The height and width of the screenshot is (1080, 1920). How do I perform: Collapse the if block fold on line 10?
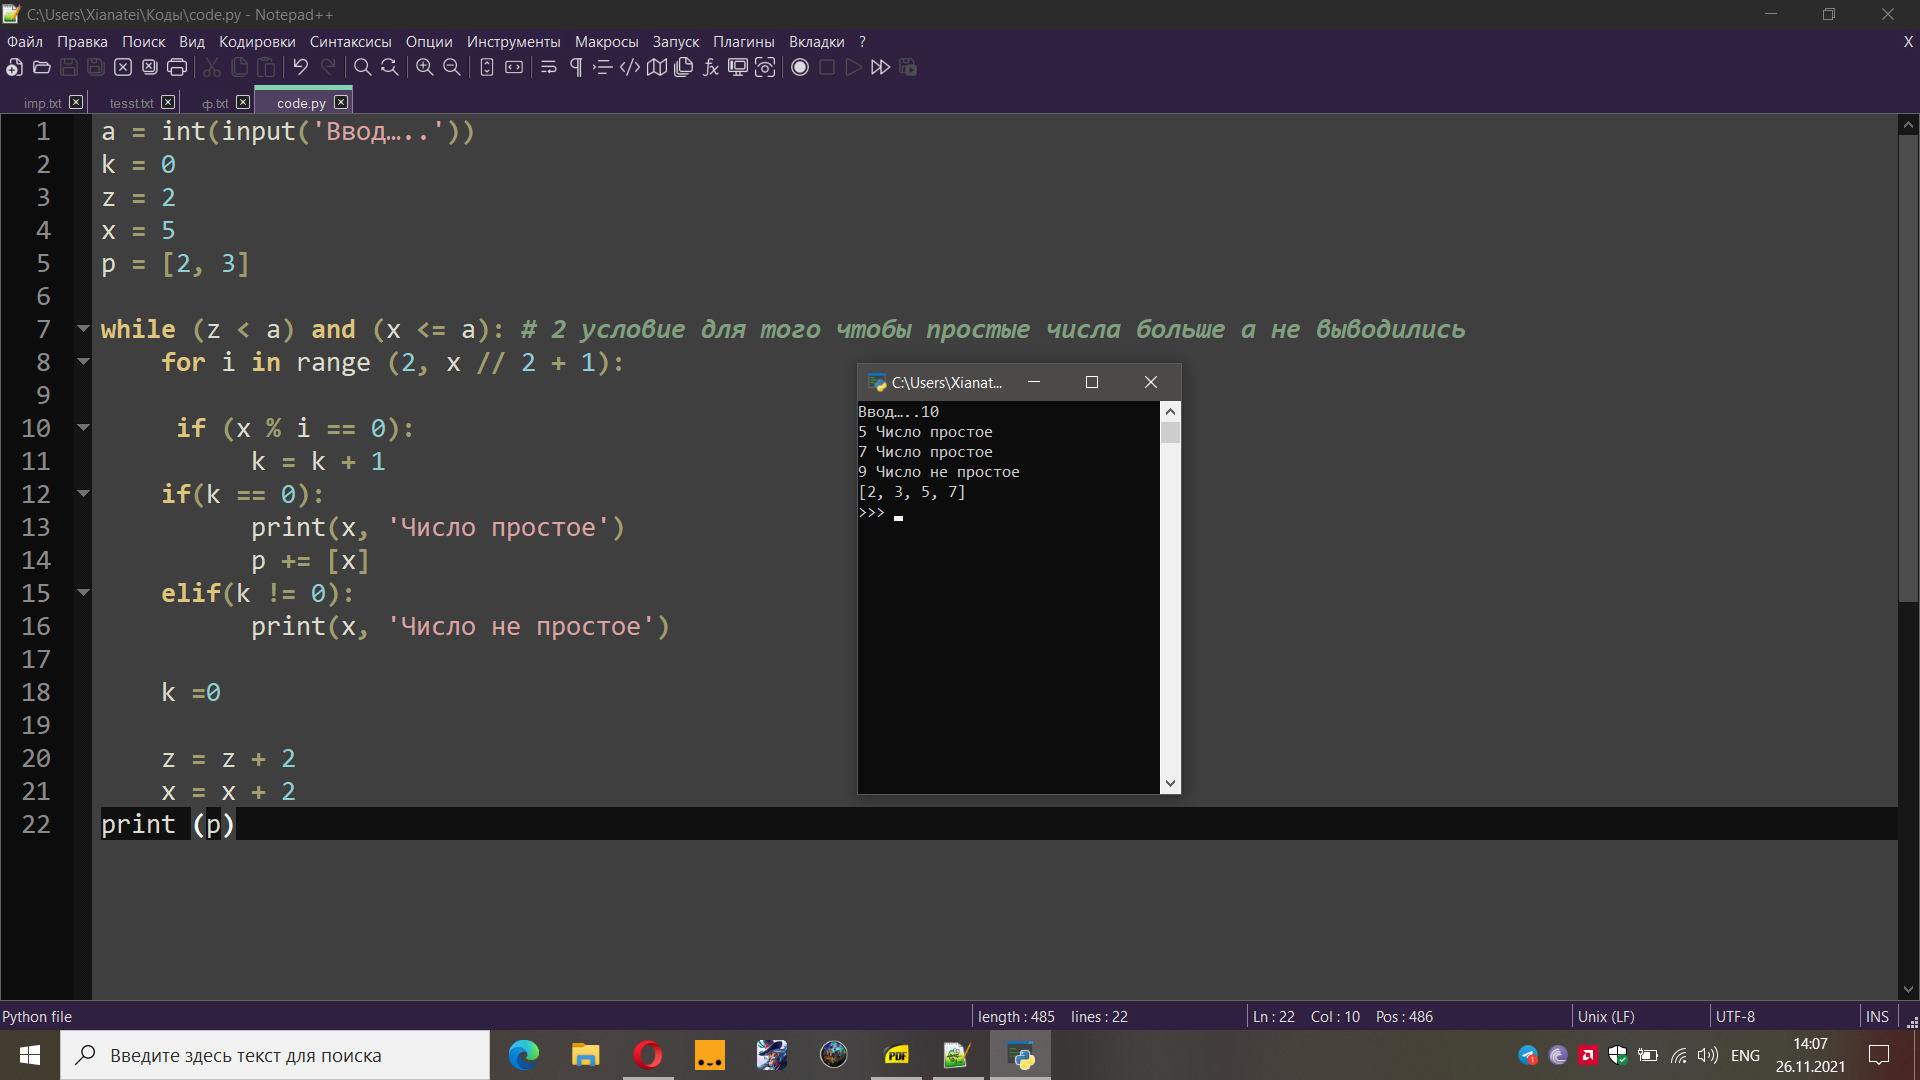pyautogui.click(x=83, y=427)
